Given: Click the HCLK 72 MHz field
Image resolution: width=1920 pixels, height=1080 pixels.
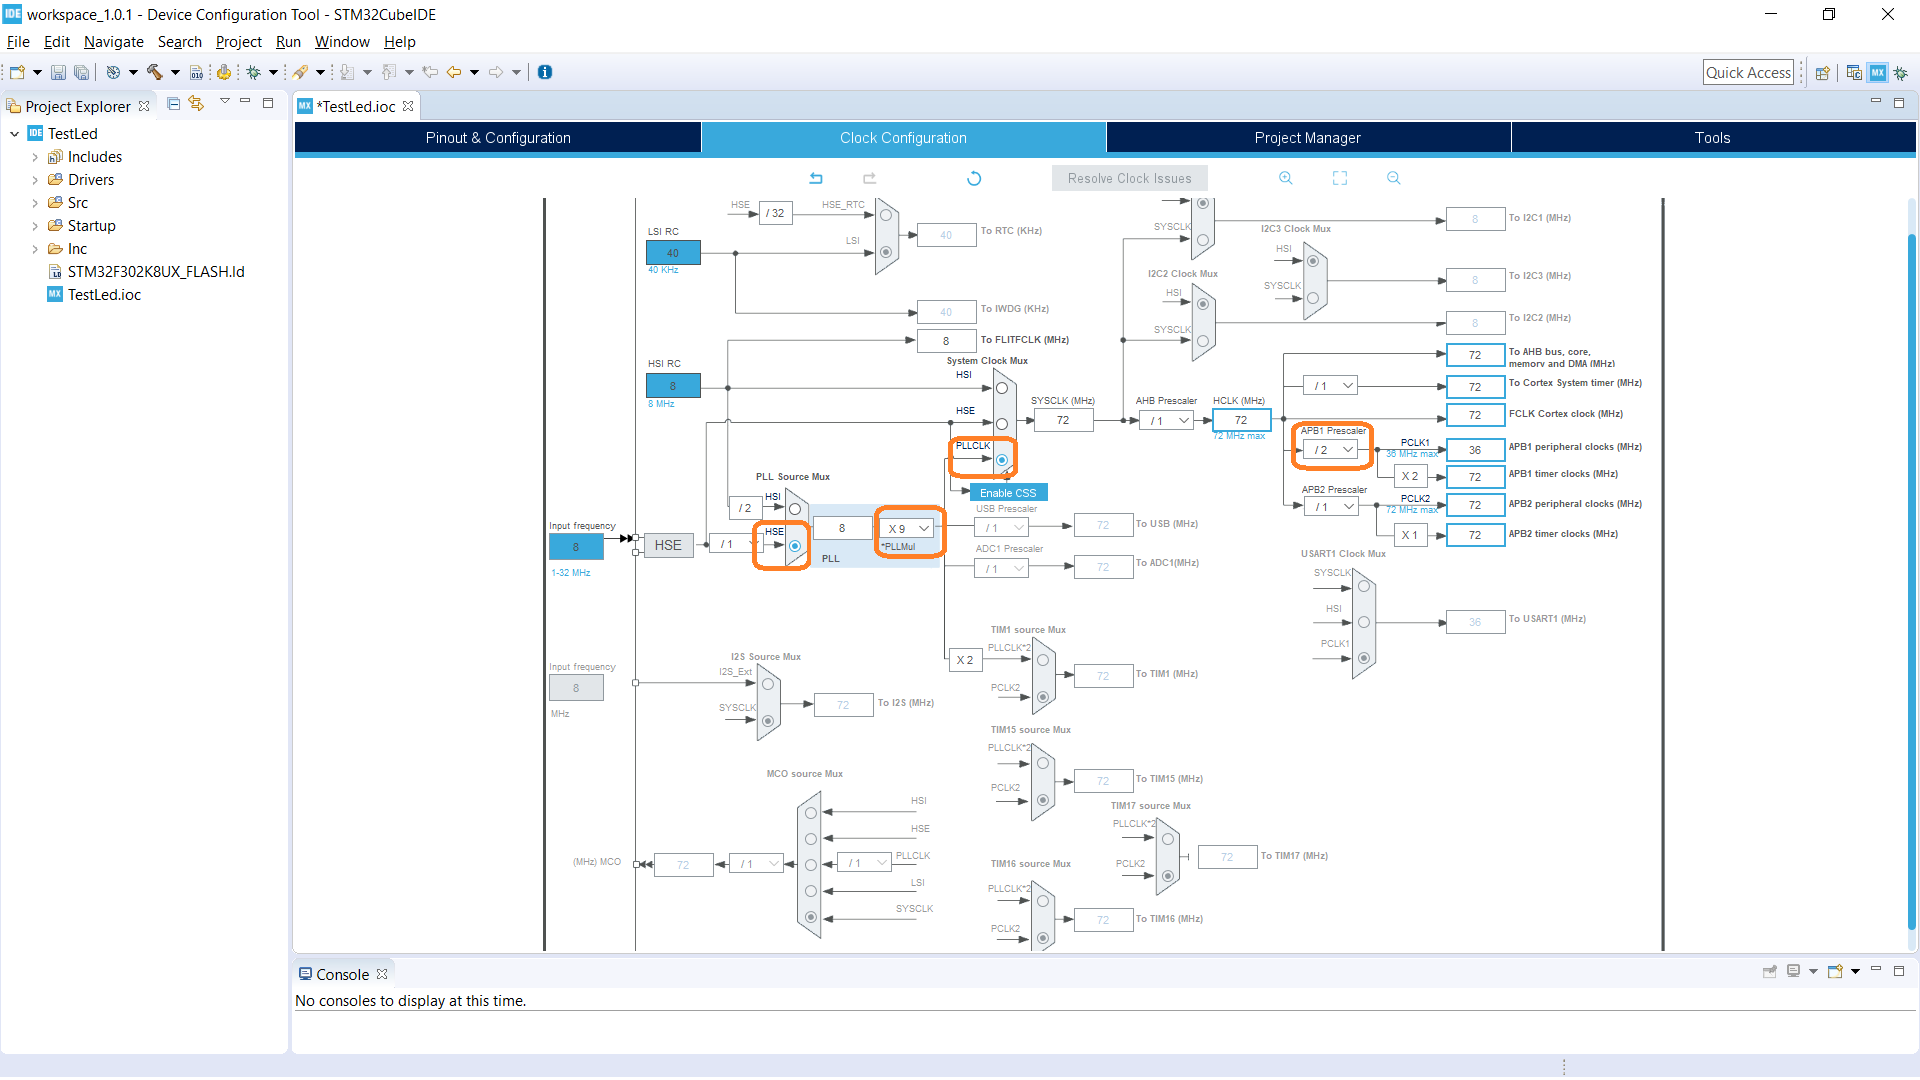Looking at the screenshot, I should pos(1241,420).
